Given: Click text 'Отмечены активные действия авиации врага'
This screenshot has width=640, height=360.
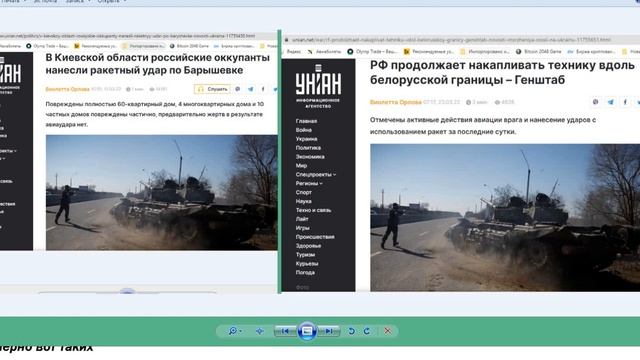Looking at the screenshot, I should coord(483,126).
